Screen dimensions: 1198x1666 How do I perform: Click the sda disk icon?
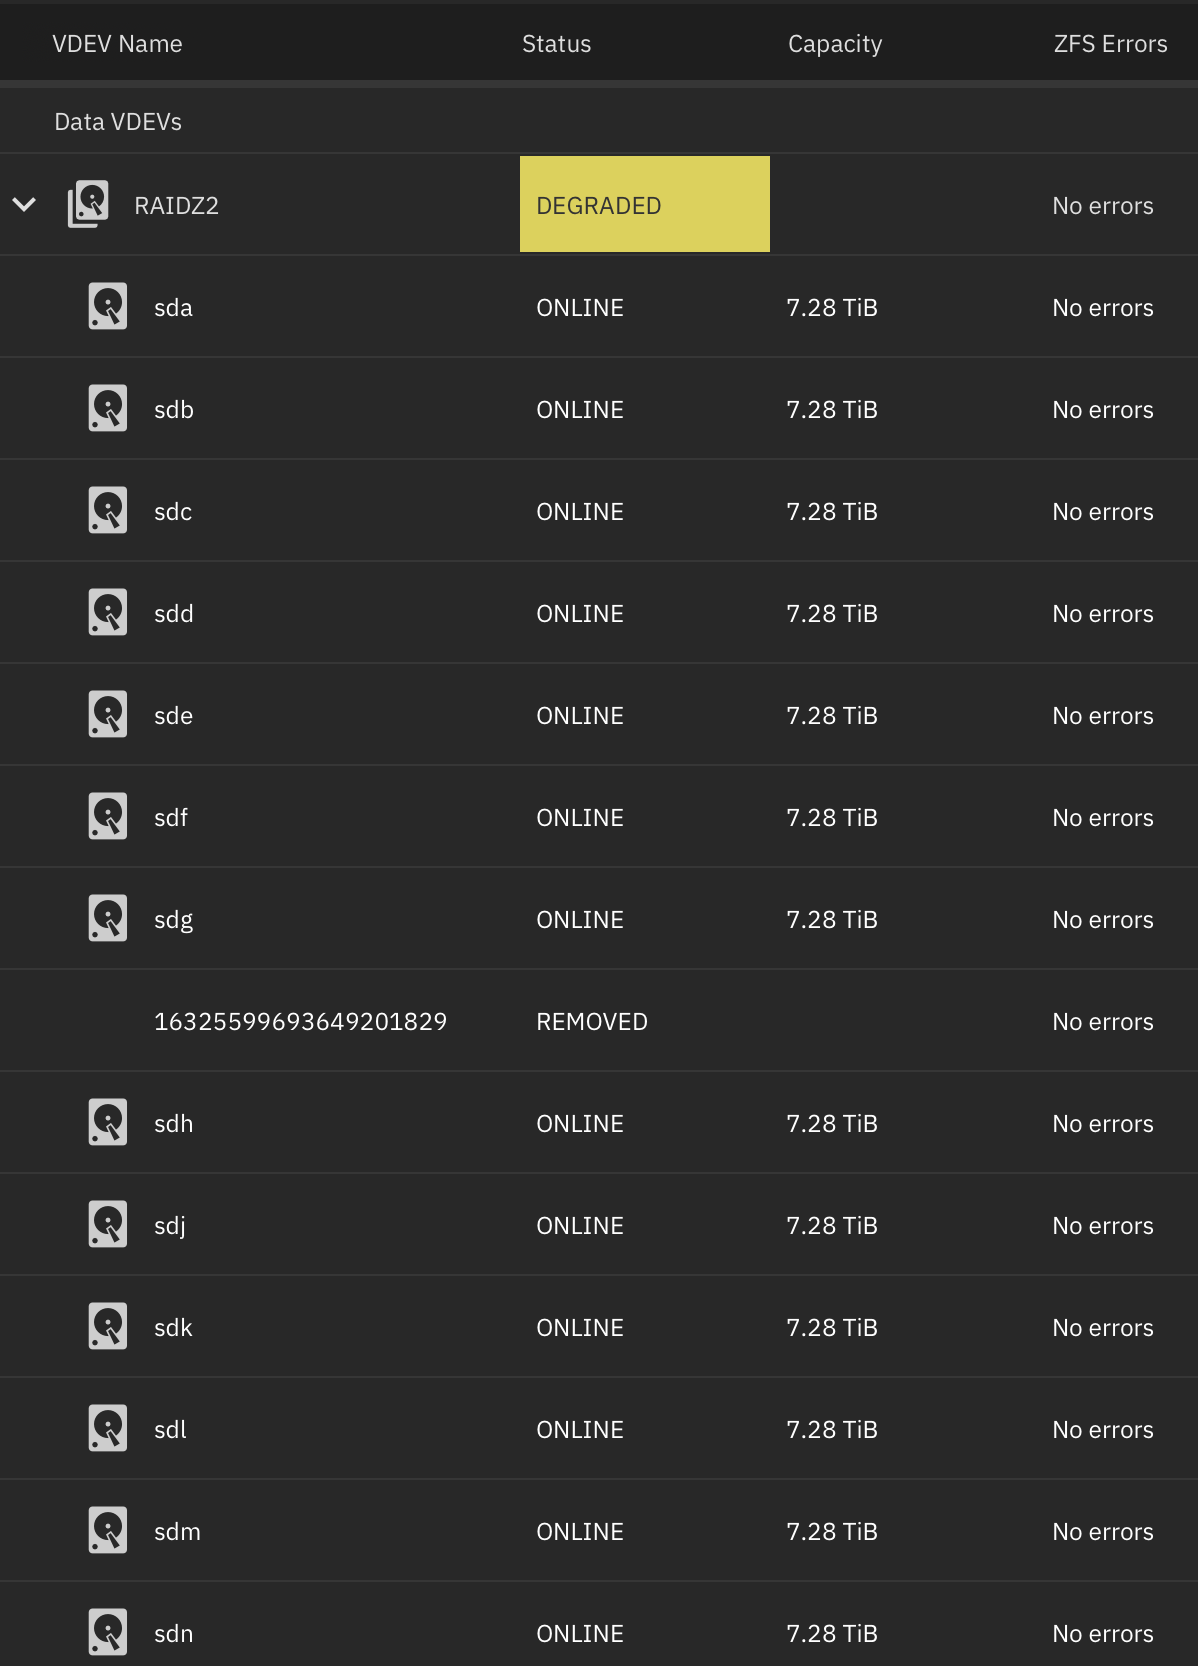coord(108,307)
